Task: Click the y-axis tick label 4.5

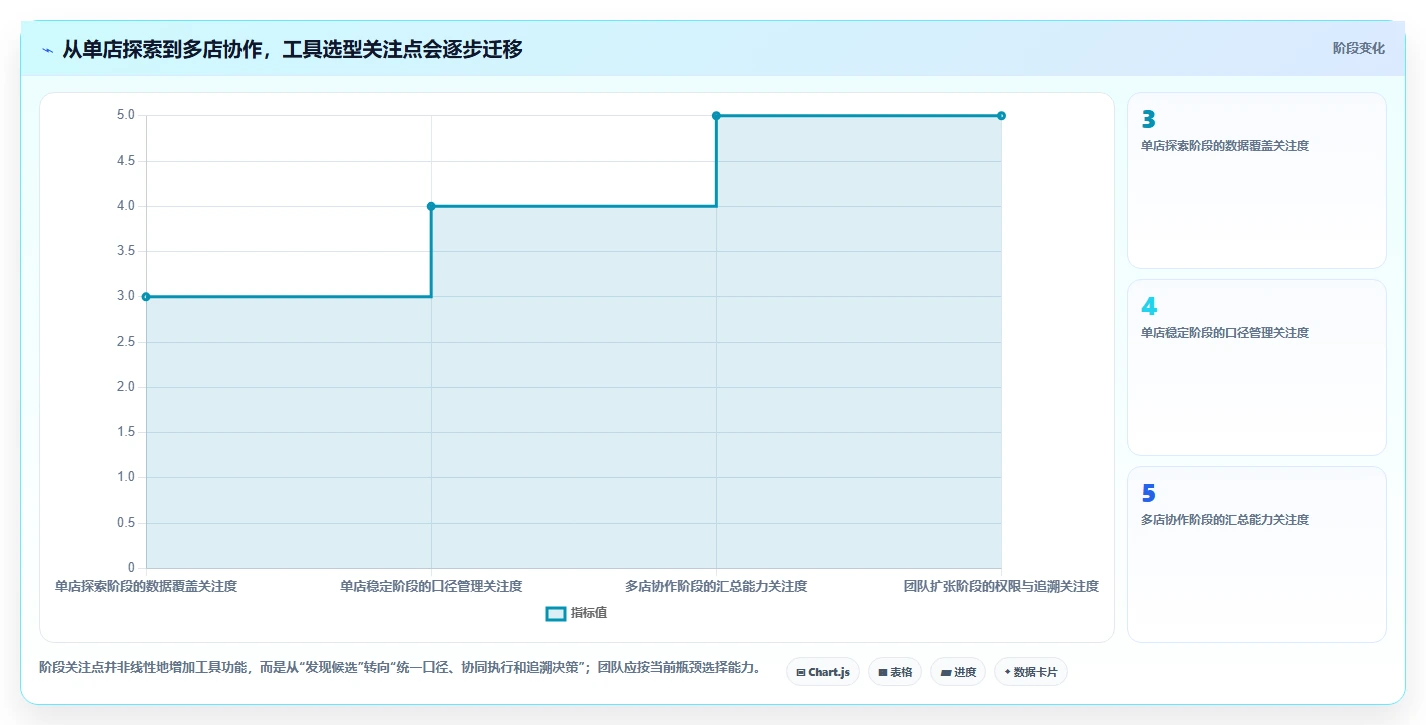Action: (126, 161)
